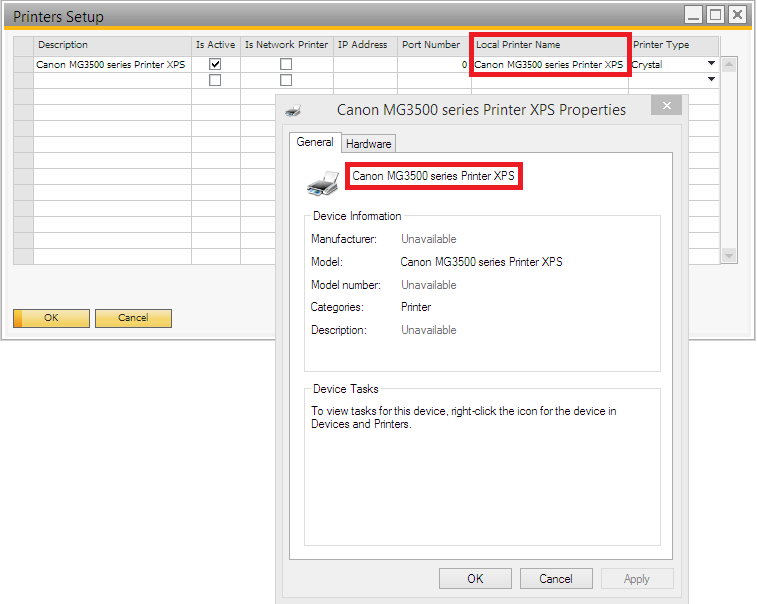Open Printer Type dropdown showing Crystal

pos(711,64)
